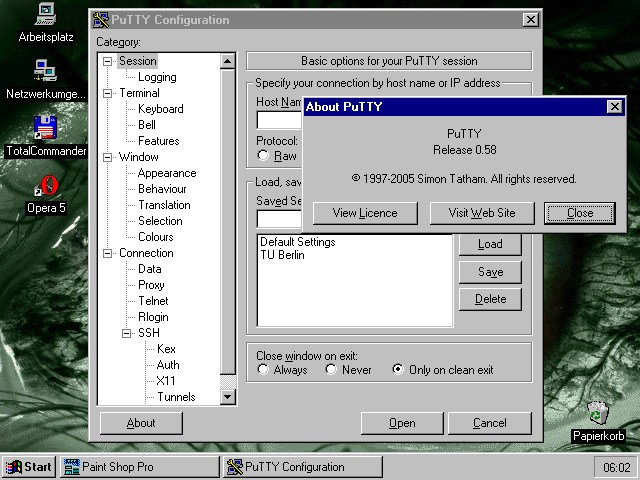
Task: Open the X11 settings category
Action: 166,381
